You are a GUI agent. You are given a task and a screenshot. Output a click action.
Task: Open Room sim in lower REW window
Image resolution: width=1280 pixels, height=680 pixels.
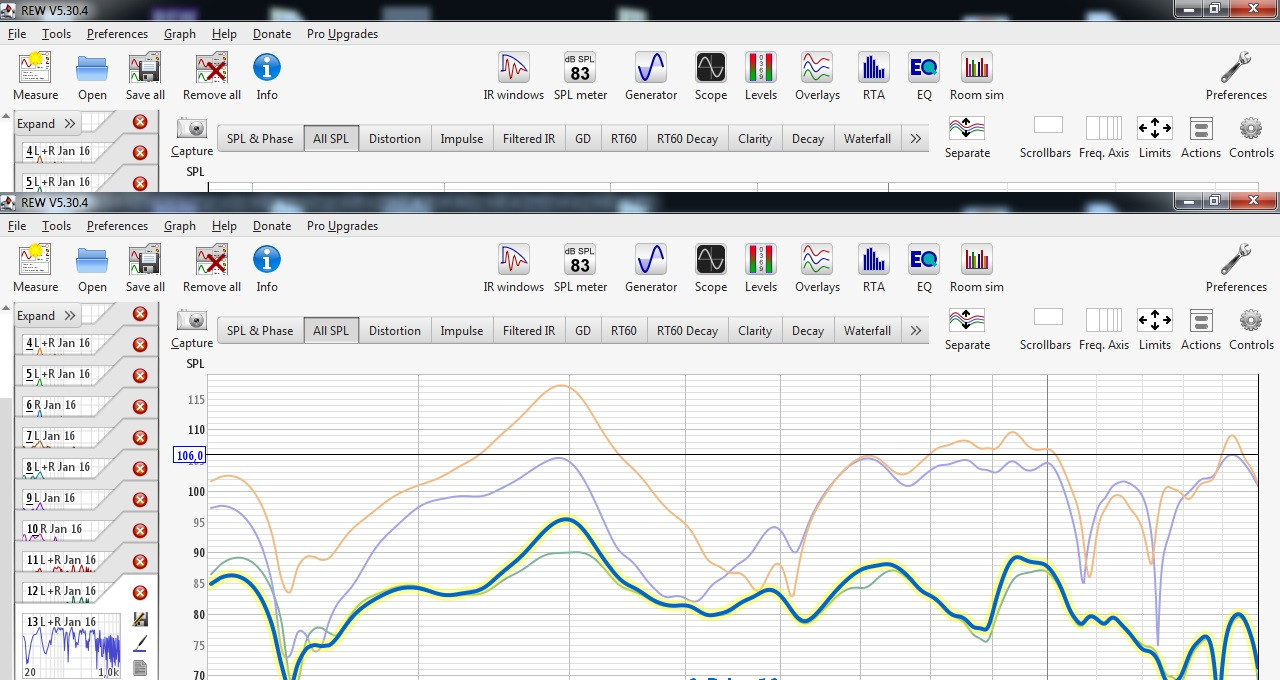click(x=976, y=260)
